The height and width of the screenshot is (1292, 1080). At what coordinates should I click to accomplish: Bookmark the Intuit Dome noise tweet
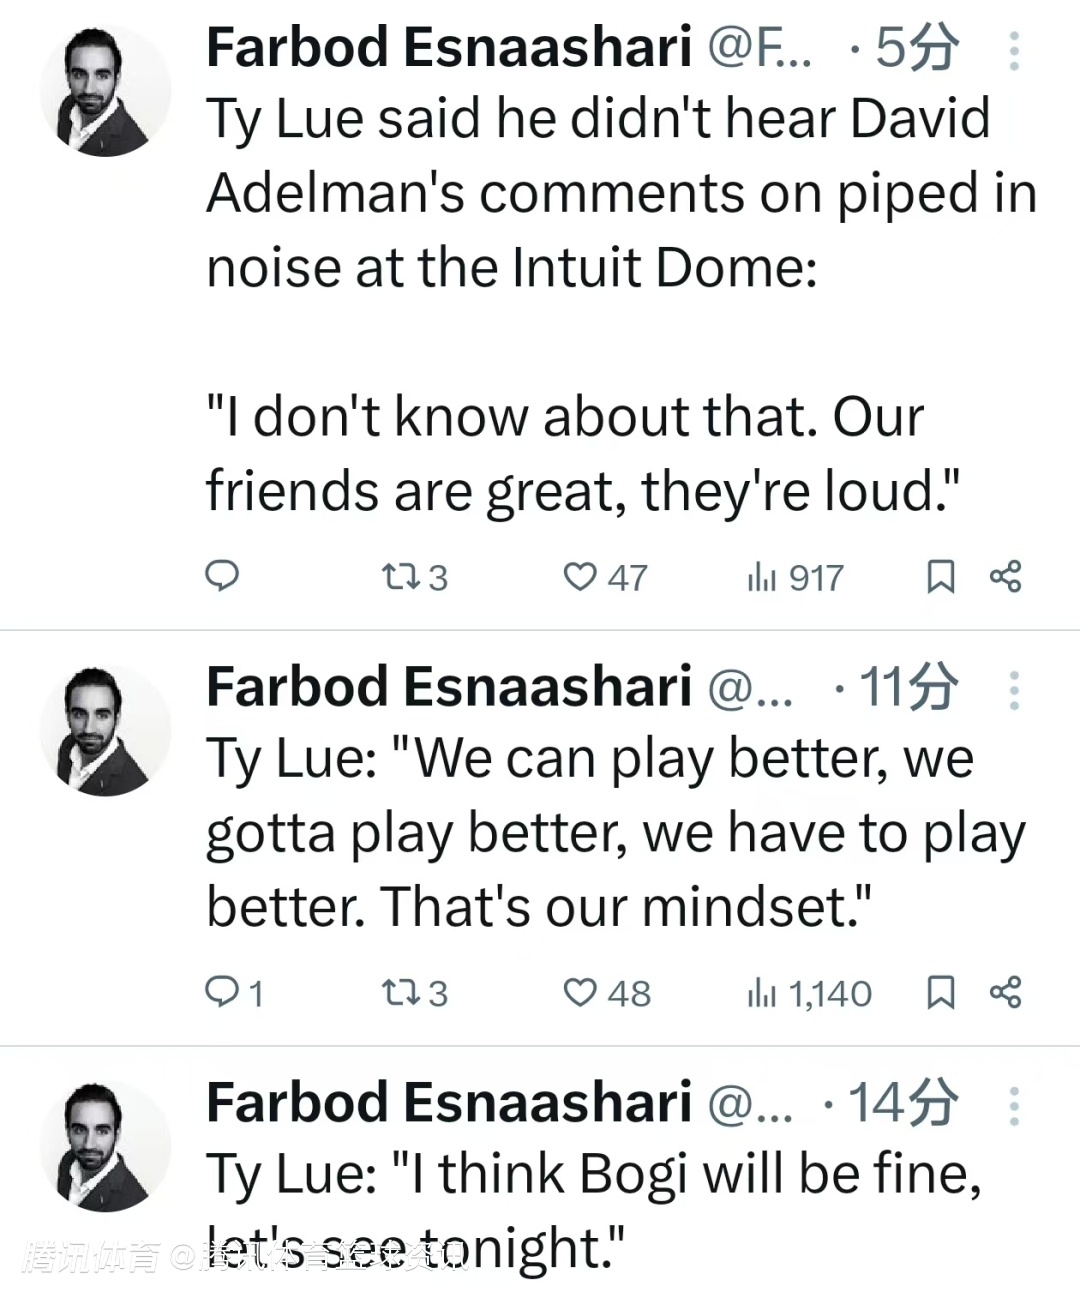click(x=940, y=576)
